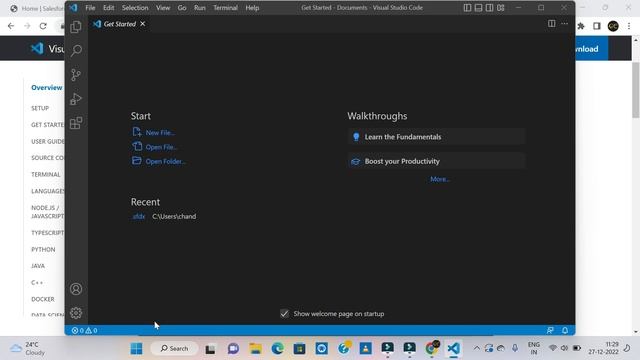
Task: Click the VS Code logo in title bar
Action: 73,8
